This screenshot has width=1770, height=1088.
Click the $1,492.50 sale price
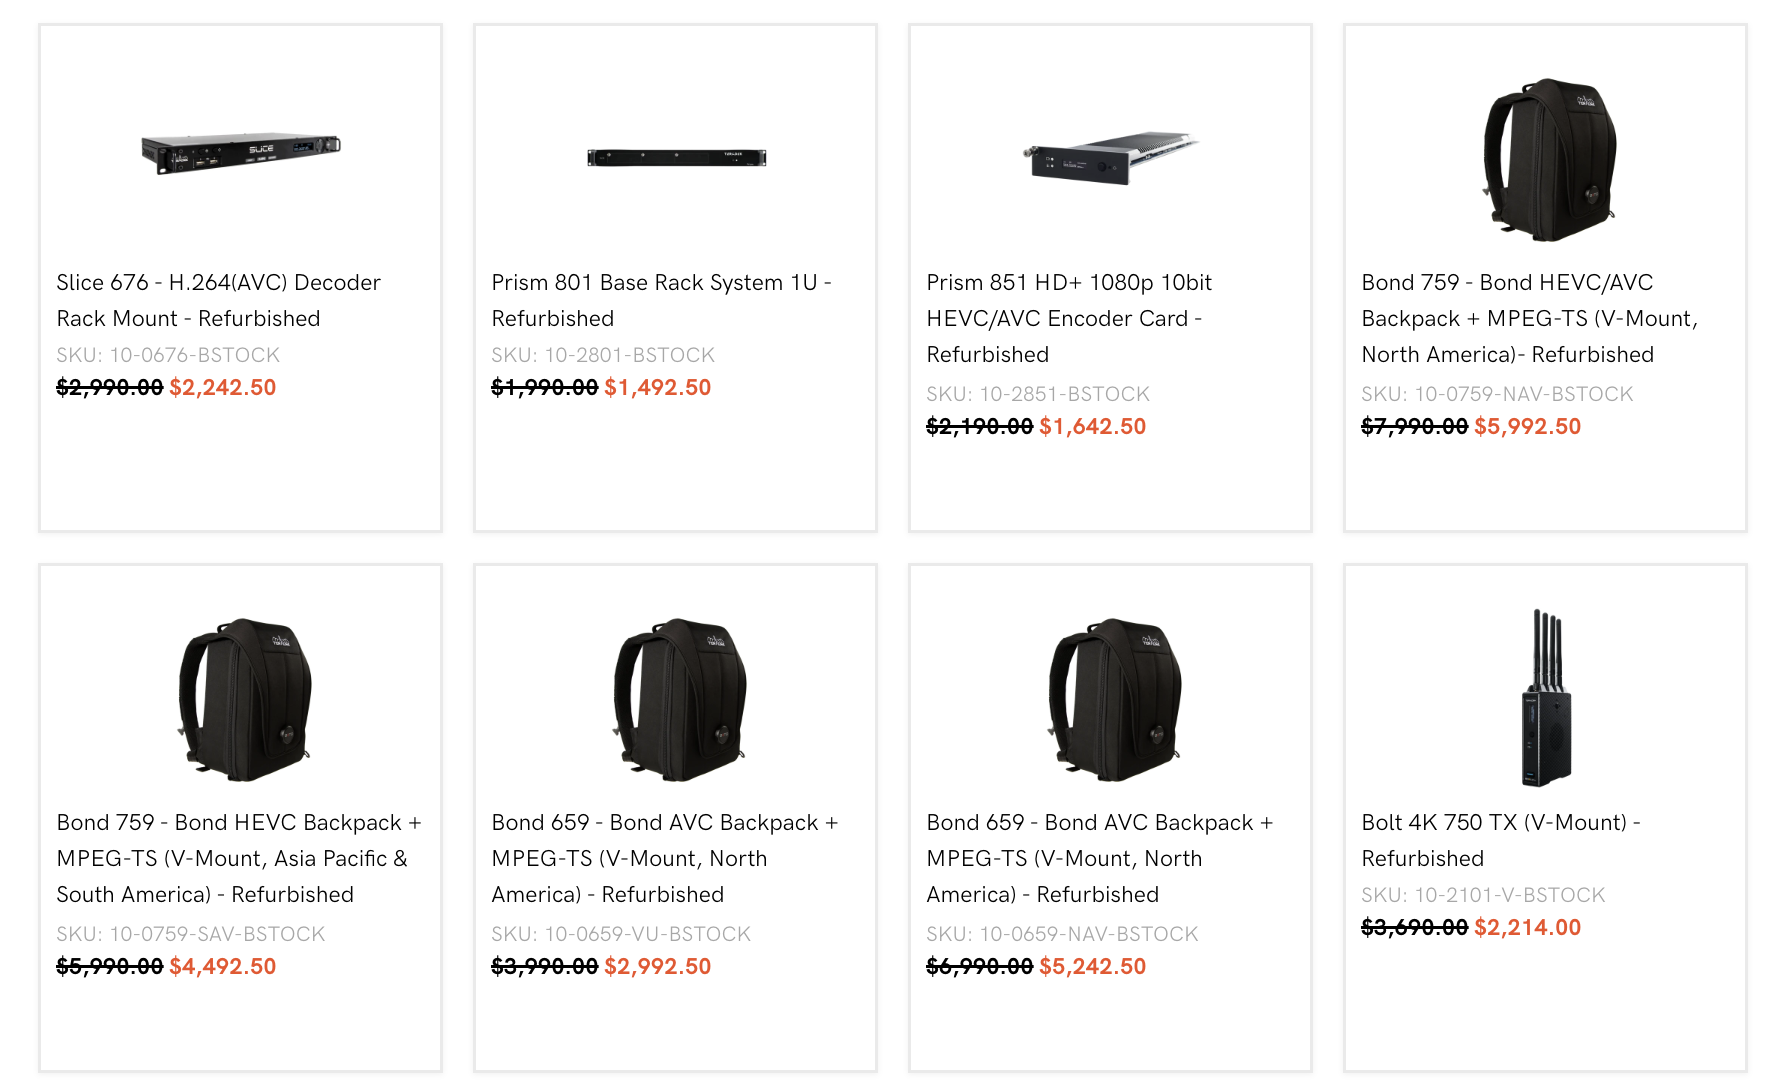(x=657, y=388)
